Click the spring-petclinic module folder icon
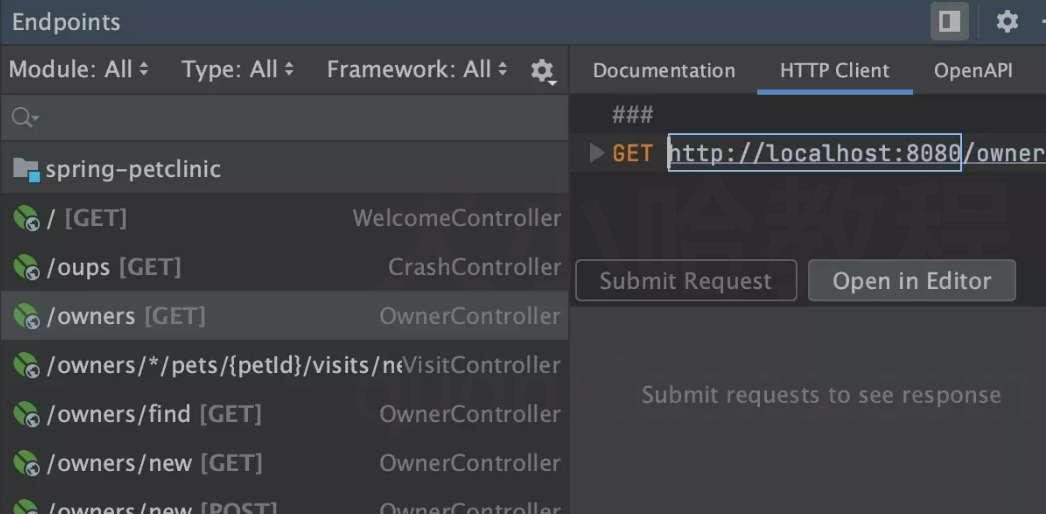 tap(26, 169)
